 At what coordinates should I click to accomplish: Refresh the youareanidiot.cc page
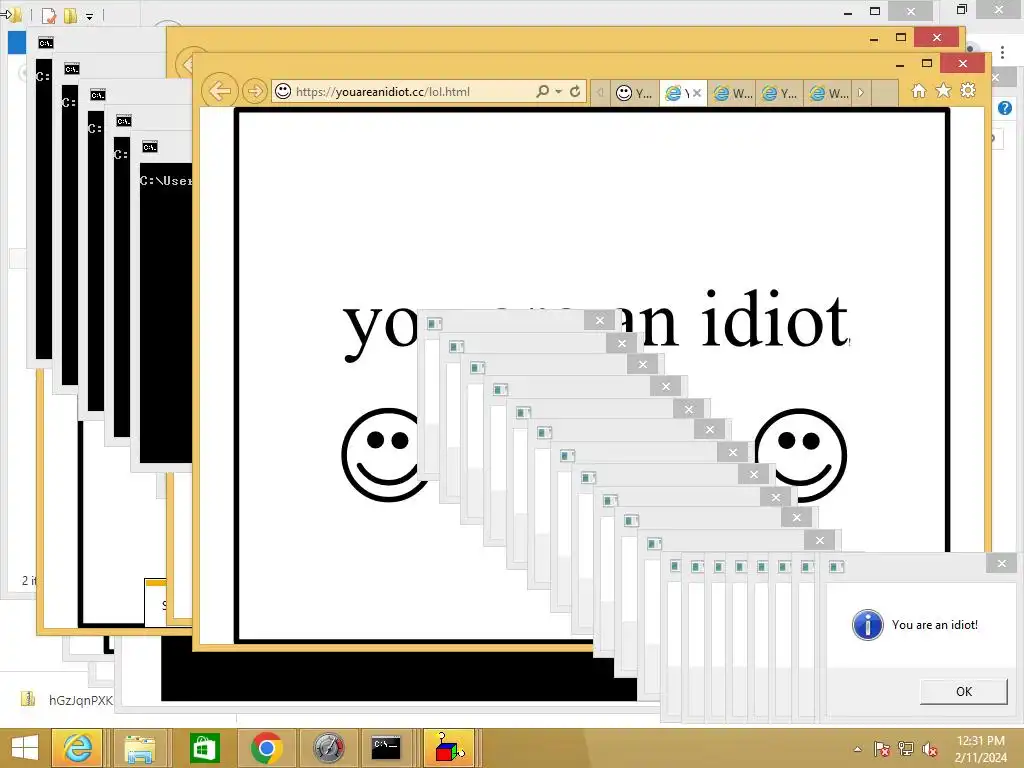(575, 91)
